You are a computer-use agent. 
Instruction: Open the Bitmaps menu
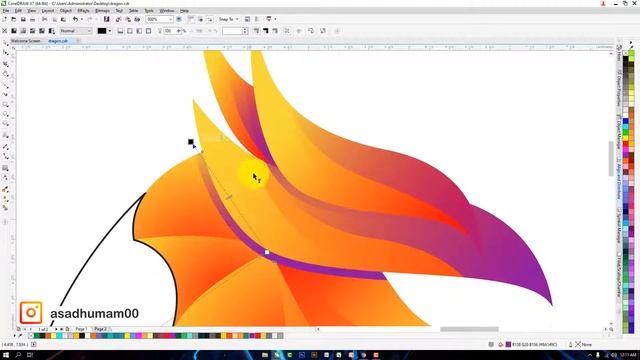102,11
